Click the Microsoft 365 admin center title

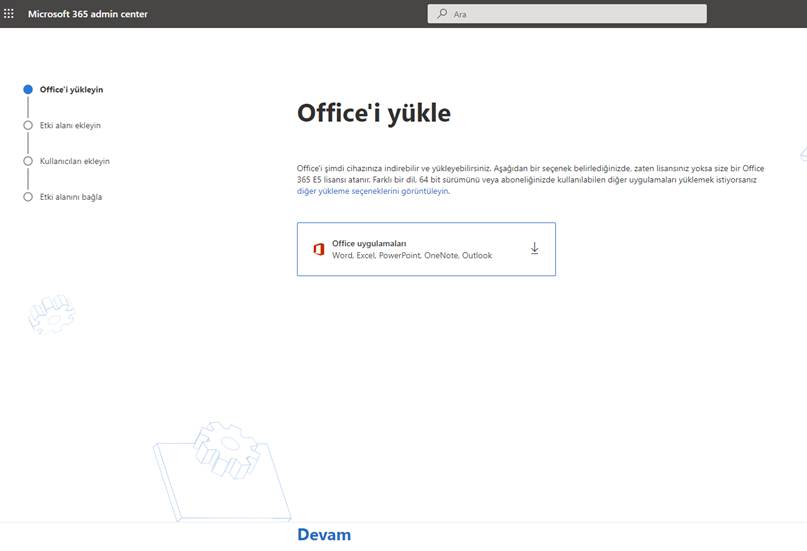coord(87,14)
